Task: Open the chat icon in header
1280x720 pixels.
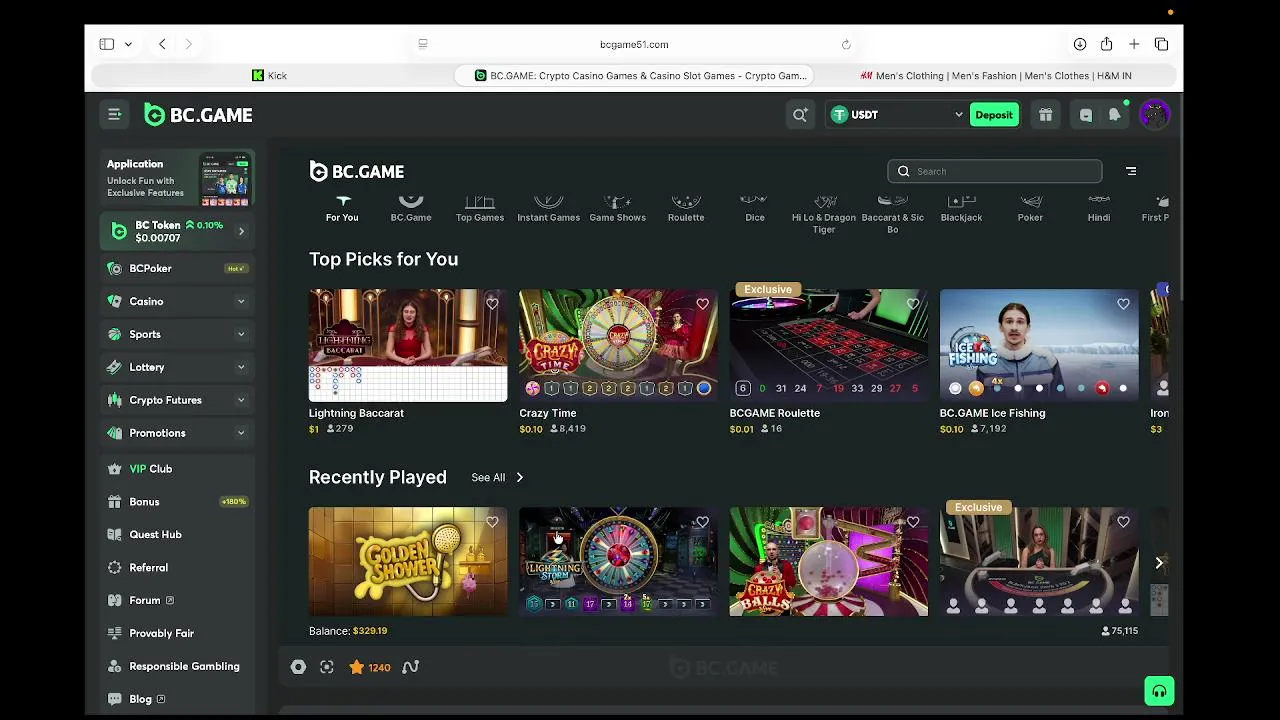Action: [1086, 115]
